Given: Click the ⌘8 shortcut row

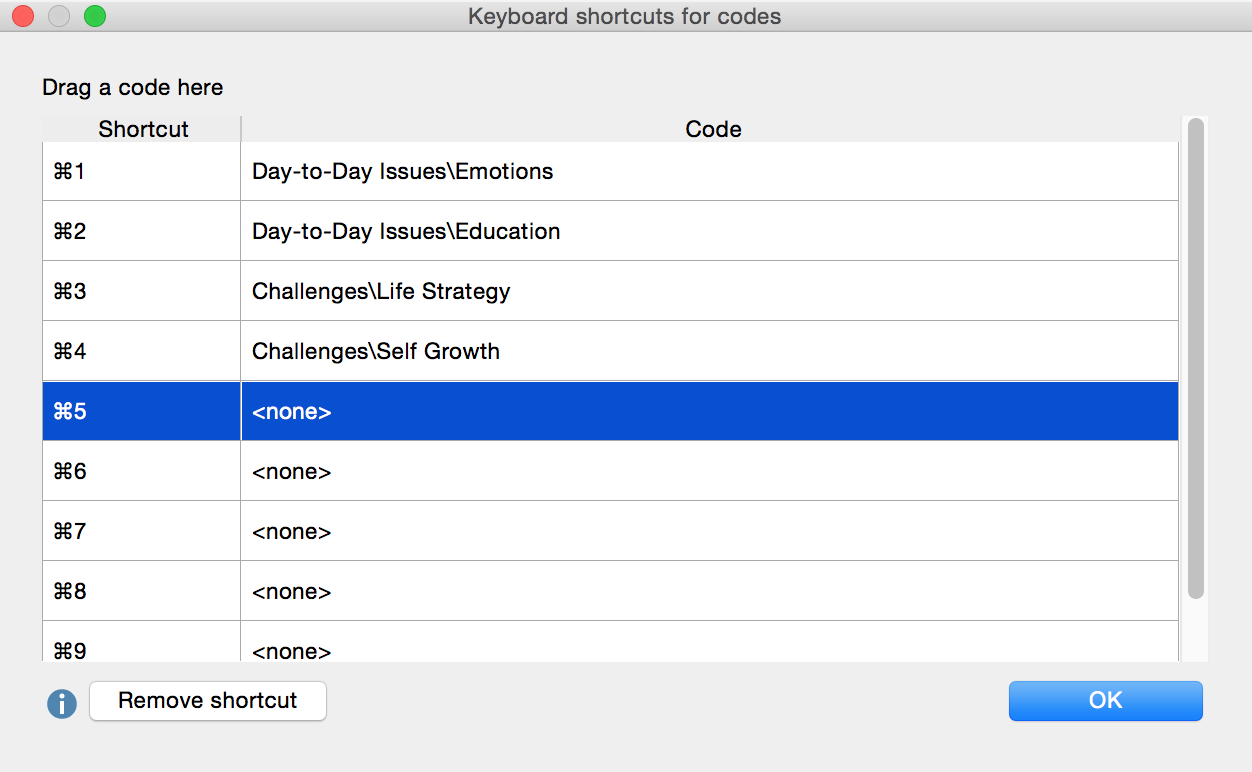Looking at the screenshot, I should (x=141, y=592).
